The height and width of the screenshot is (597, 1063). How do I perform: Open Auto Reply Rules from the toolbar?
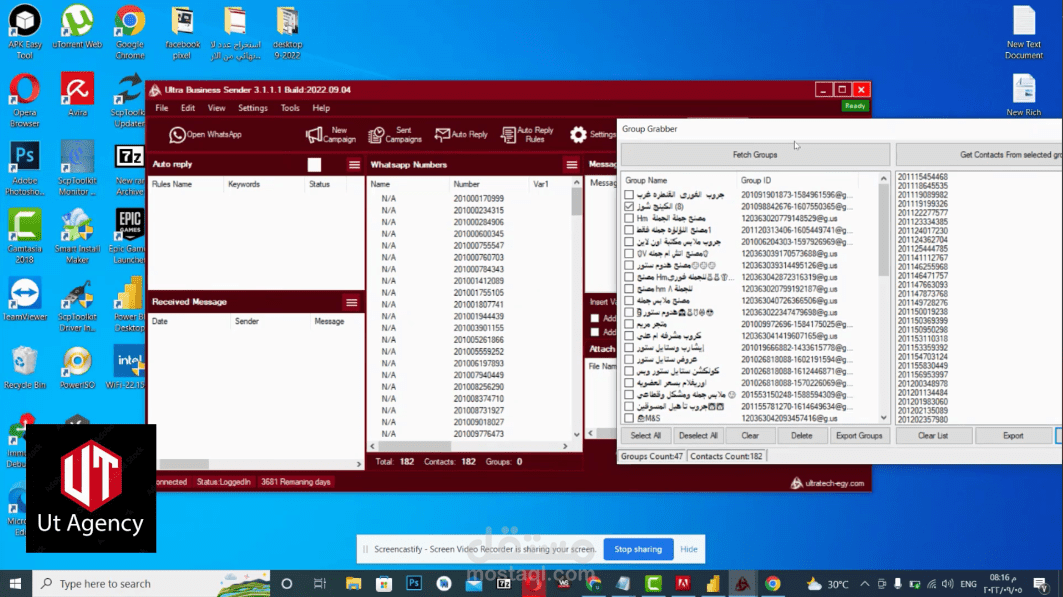pos(527,134)
